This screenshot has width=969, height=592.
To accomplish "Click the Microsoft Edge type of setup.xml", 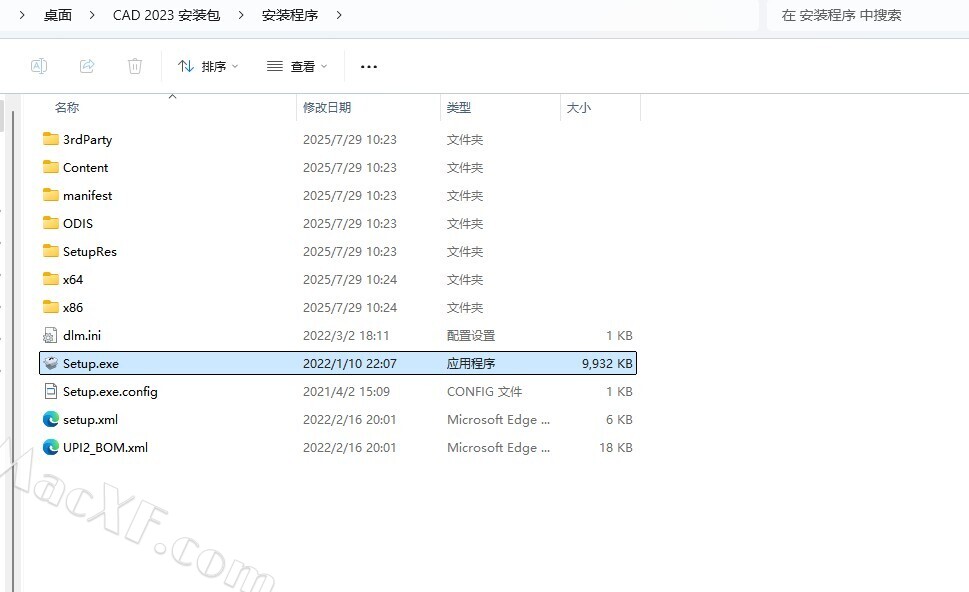I will [498, 420].
